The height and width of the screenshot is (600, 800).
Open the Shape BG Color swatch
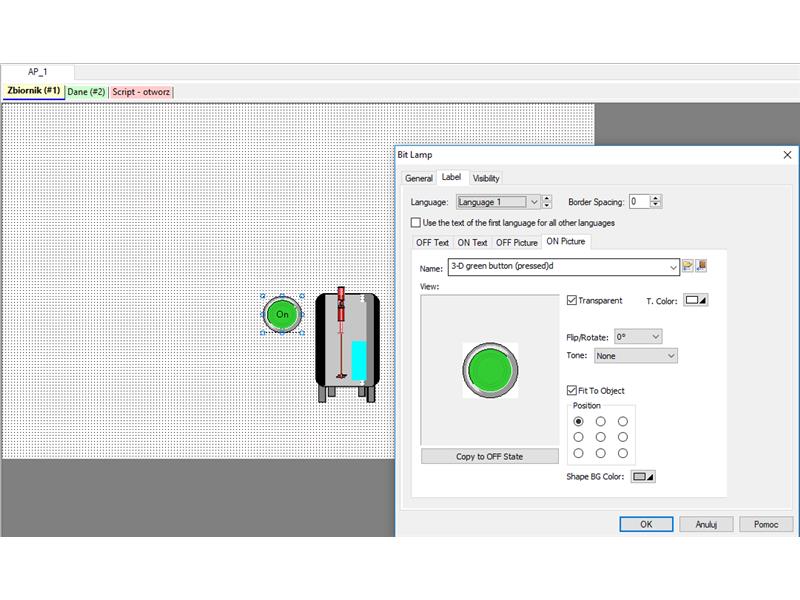643,477
